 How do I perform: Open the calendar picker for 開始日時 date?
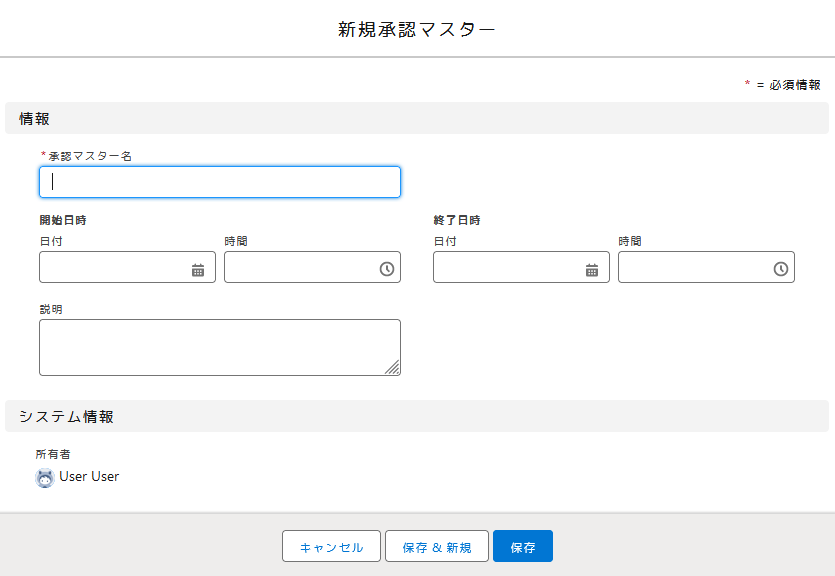pos(198,269)
